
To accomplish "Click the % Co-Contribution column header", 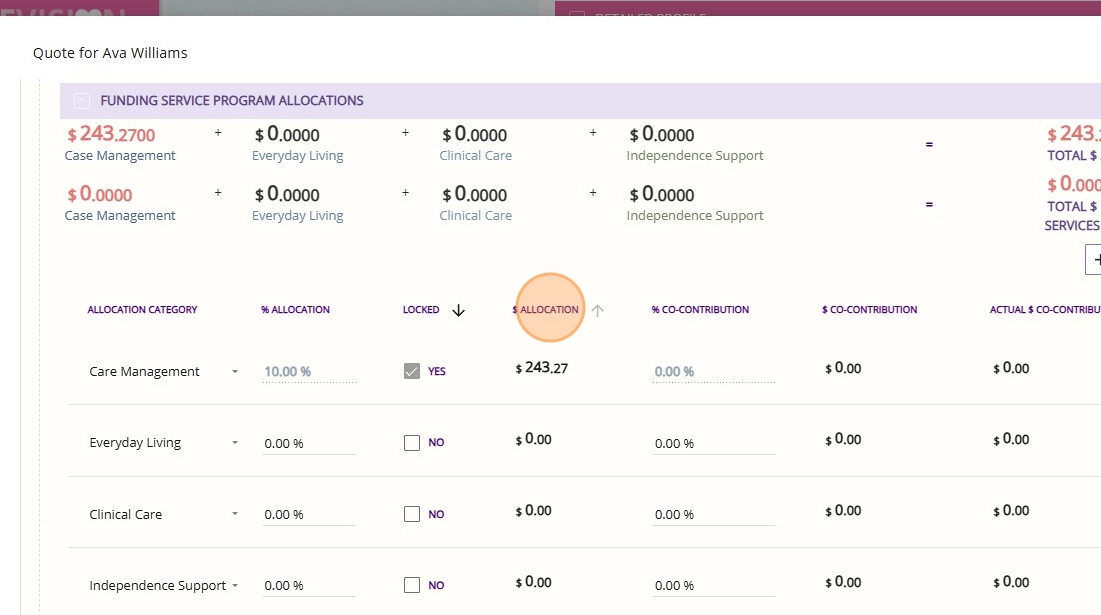I will pos(700,310).
